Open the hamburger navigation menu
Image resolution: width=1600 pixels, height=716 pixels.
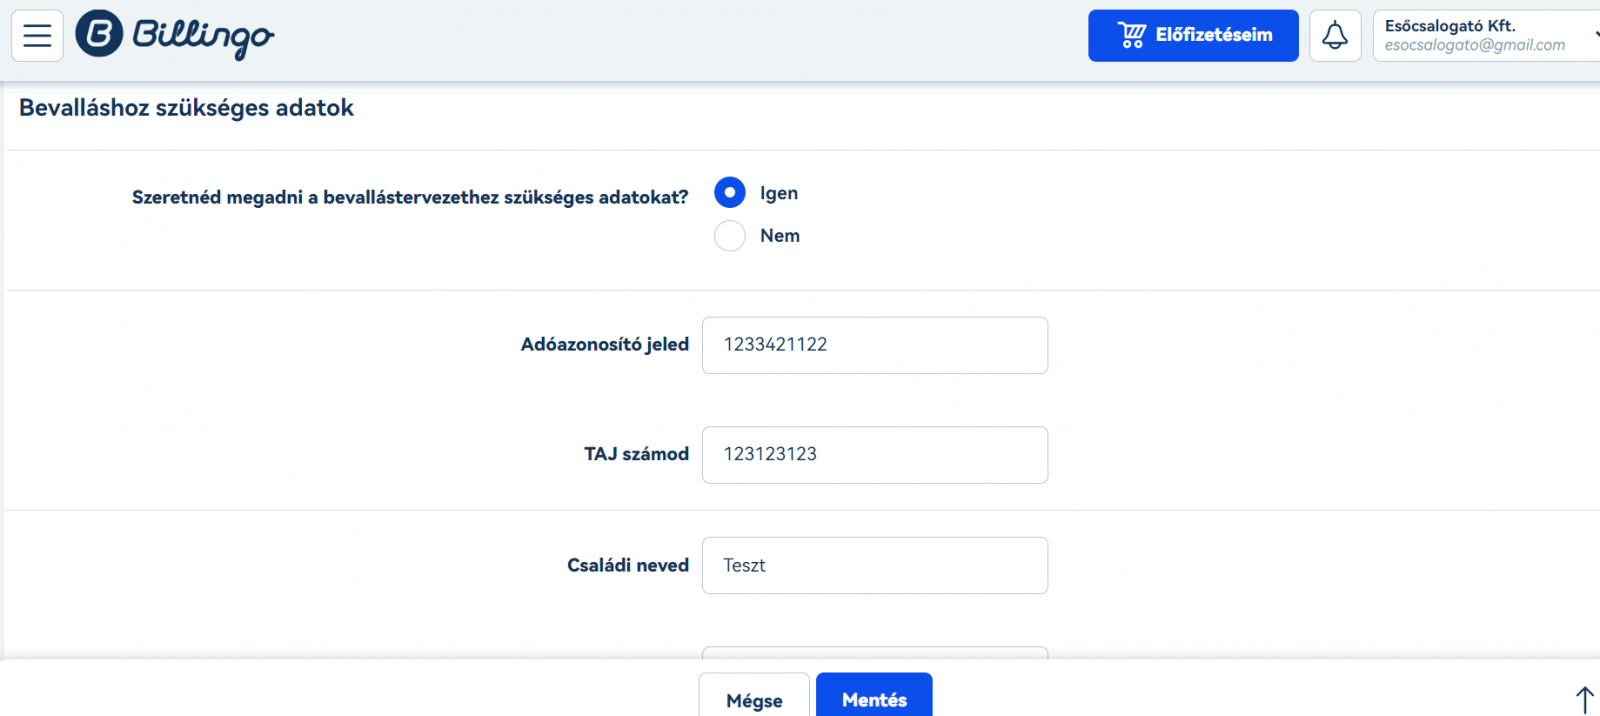pos(37,36)
